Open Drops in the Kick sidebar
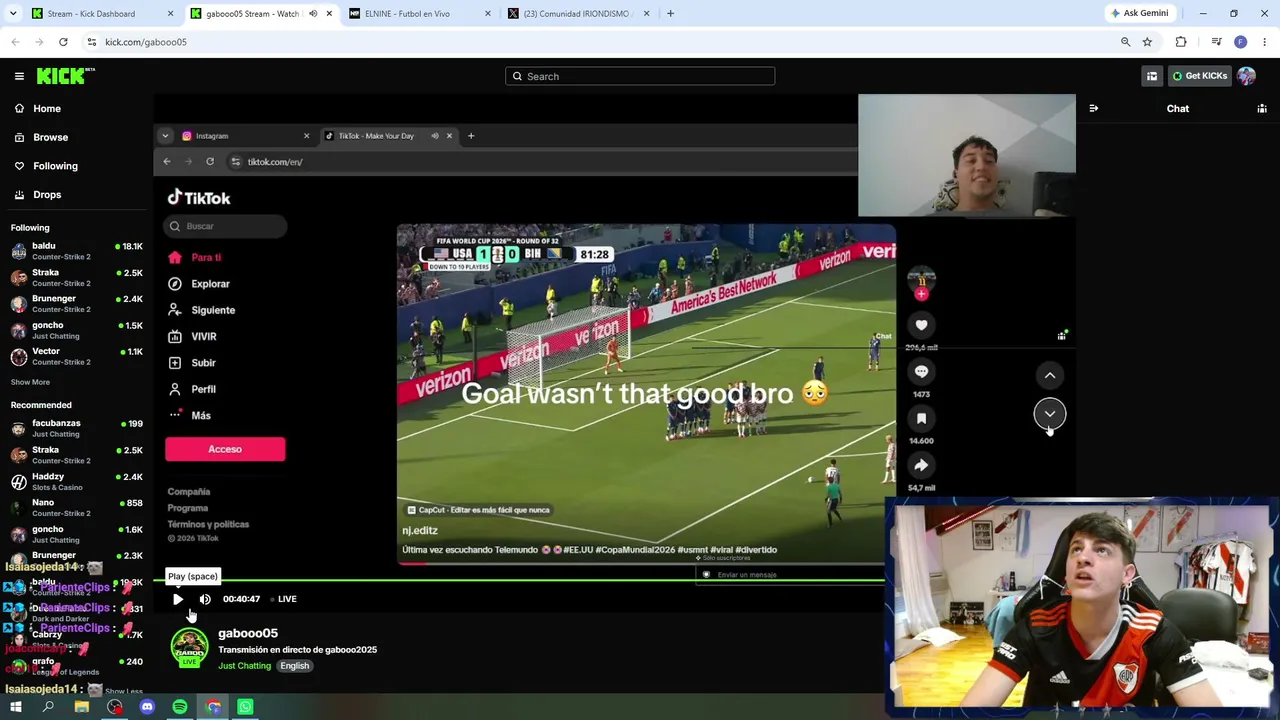The image size is (1280, 720). tap(47, 195)
